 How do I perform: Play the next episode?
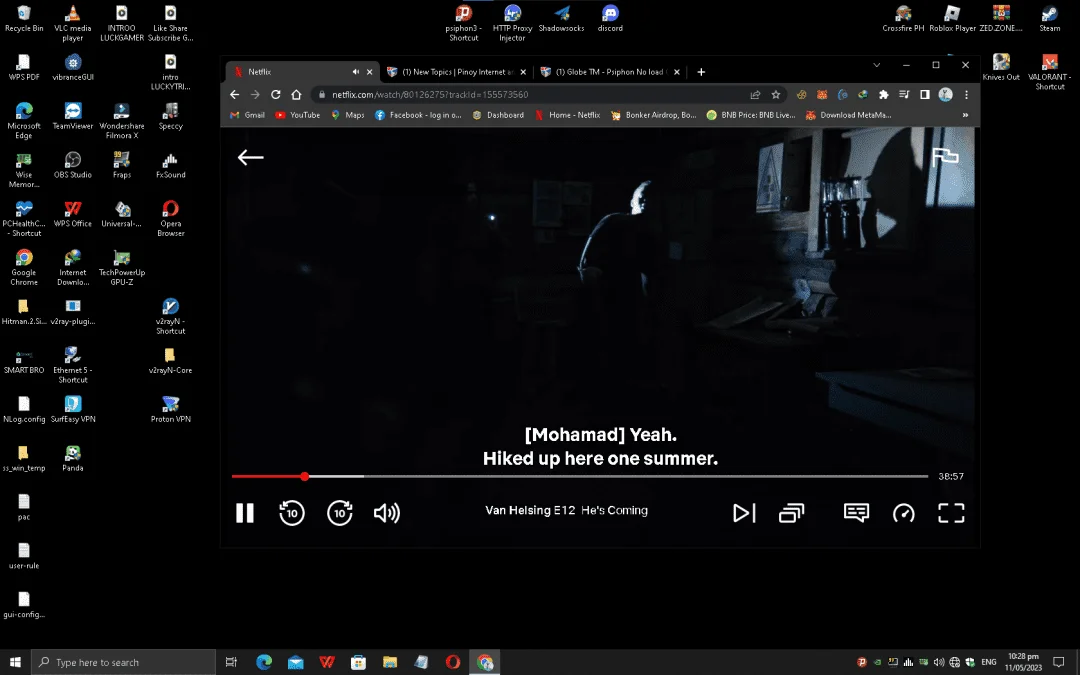(744, 512)
